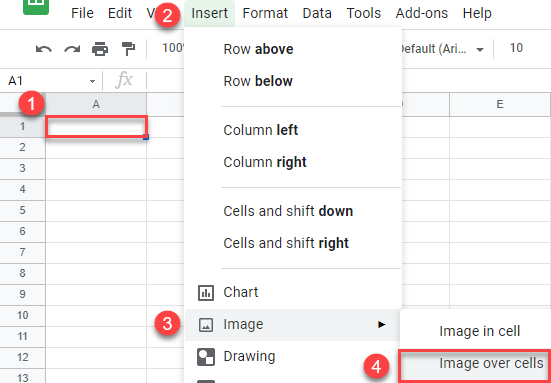
Task: Open the Insert menu
Action: (x=209, y=13)
